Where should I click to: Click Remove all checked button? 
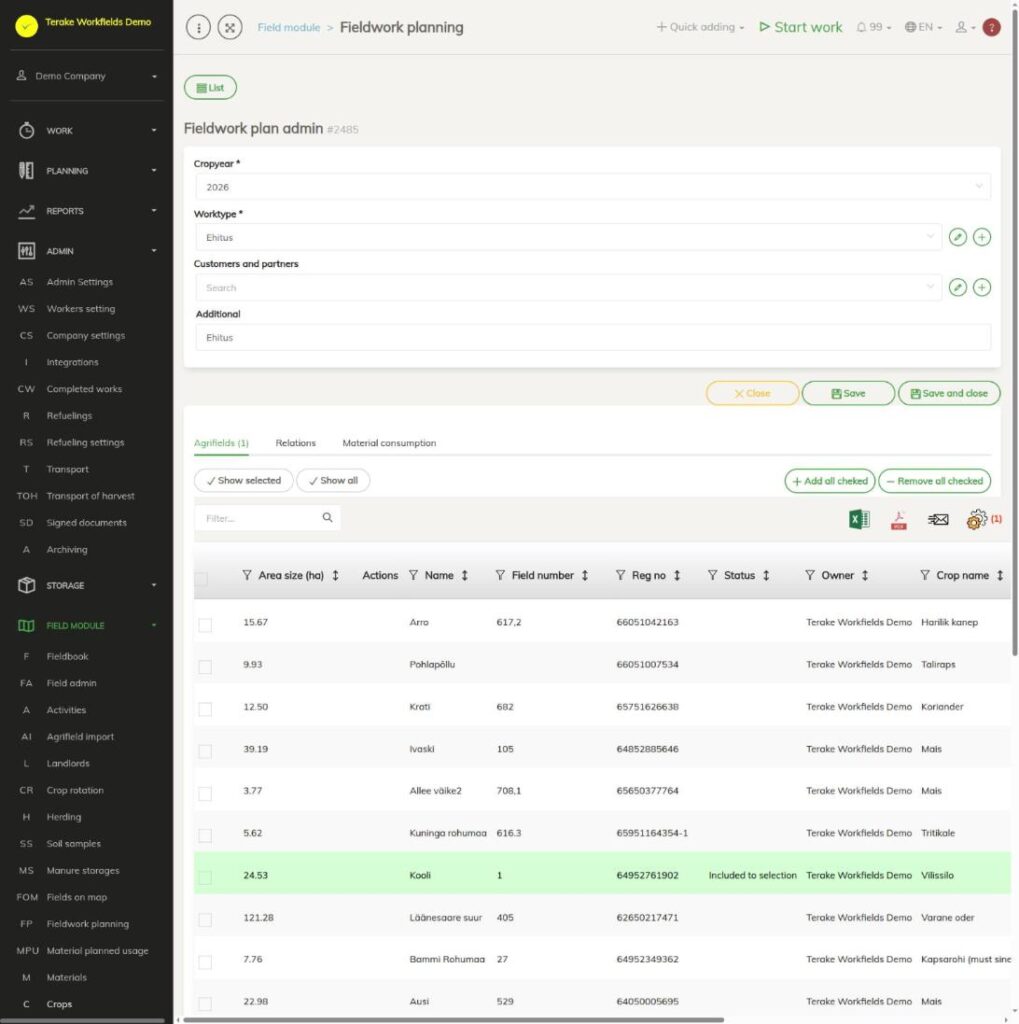coord(934,481)
